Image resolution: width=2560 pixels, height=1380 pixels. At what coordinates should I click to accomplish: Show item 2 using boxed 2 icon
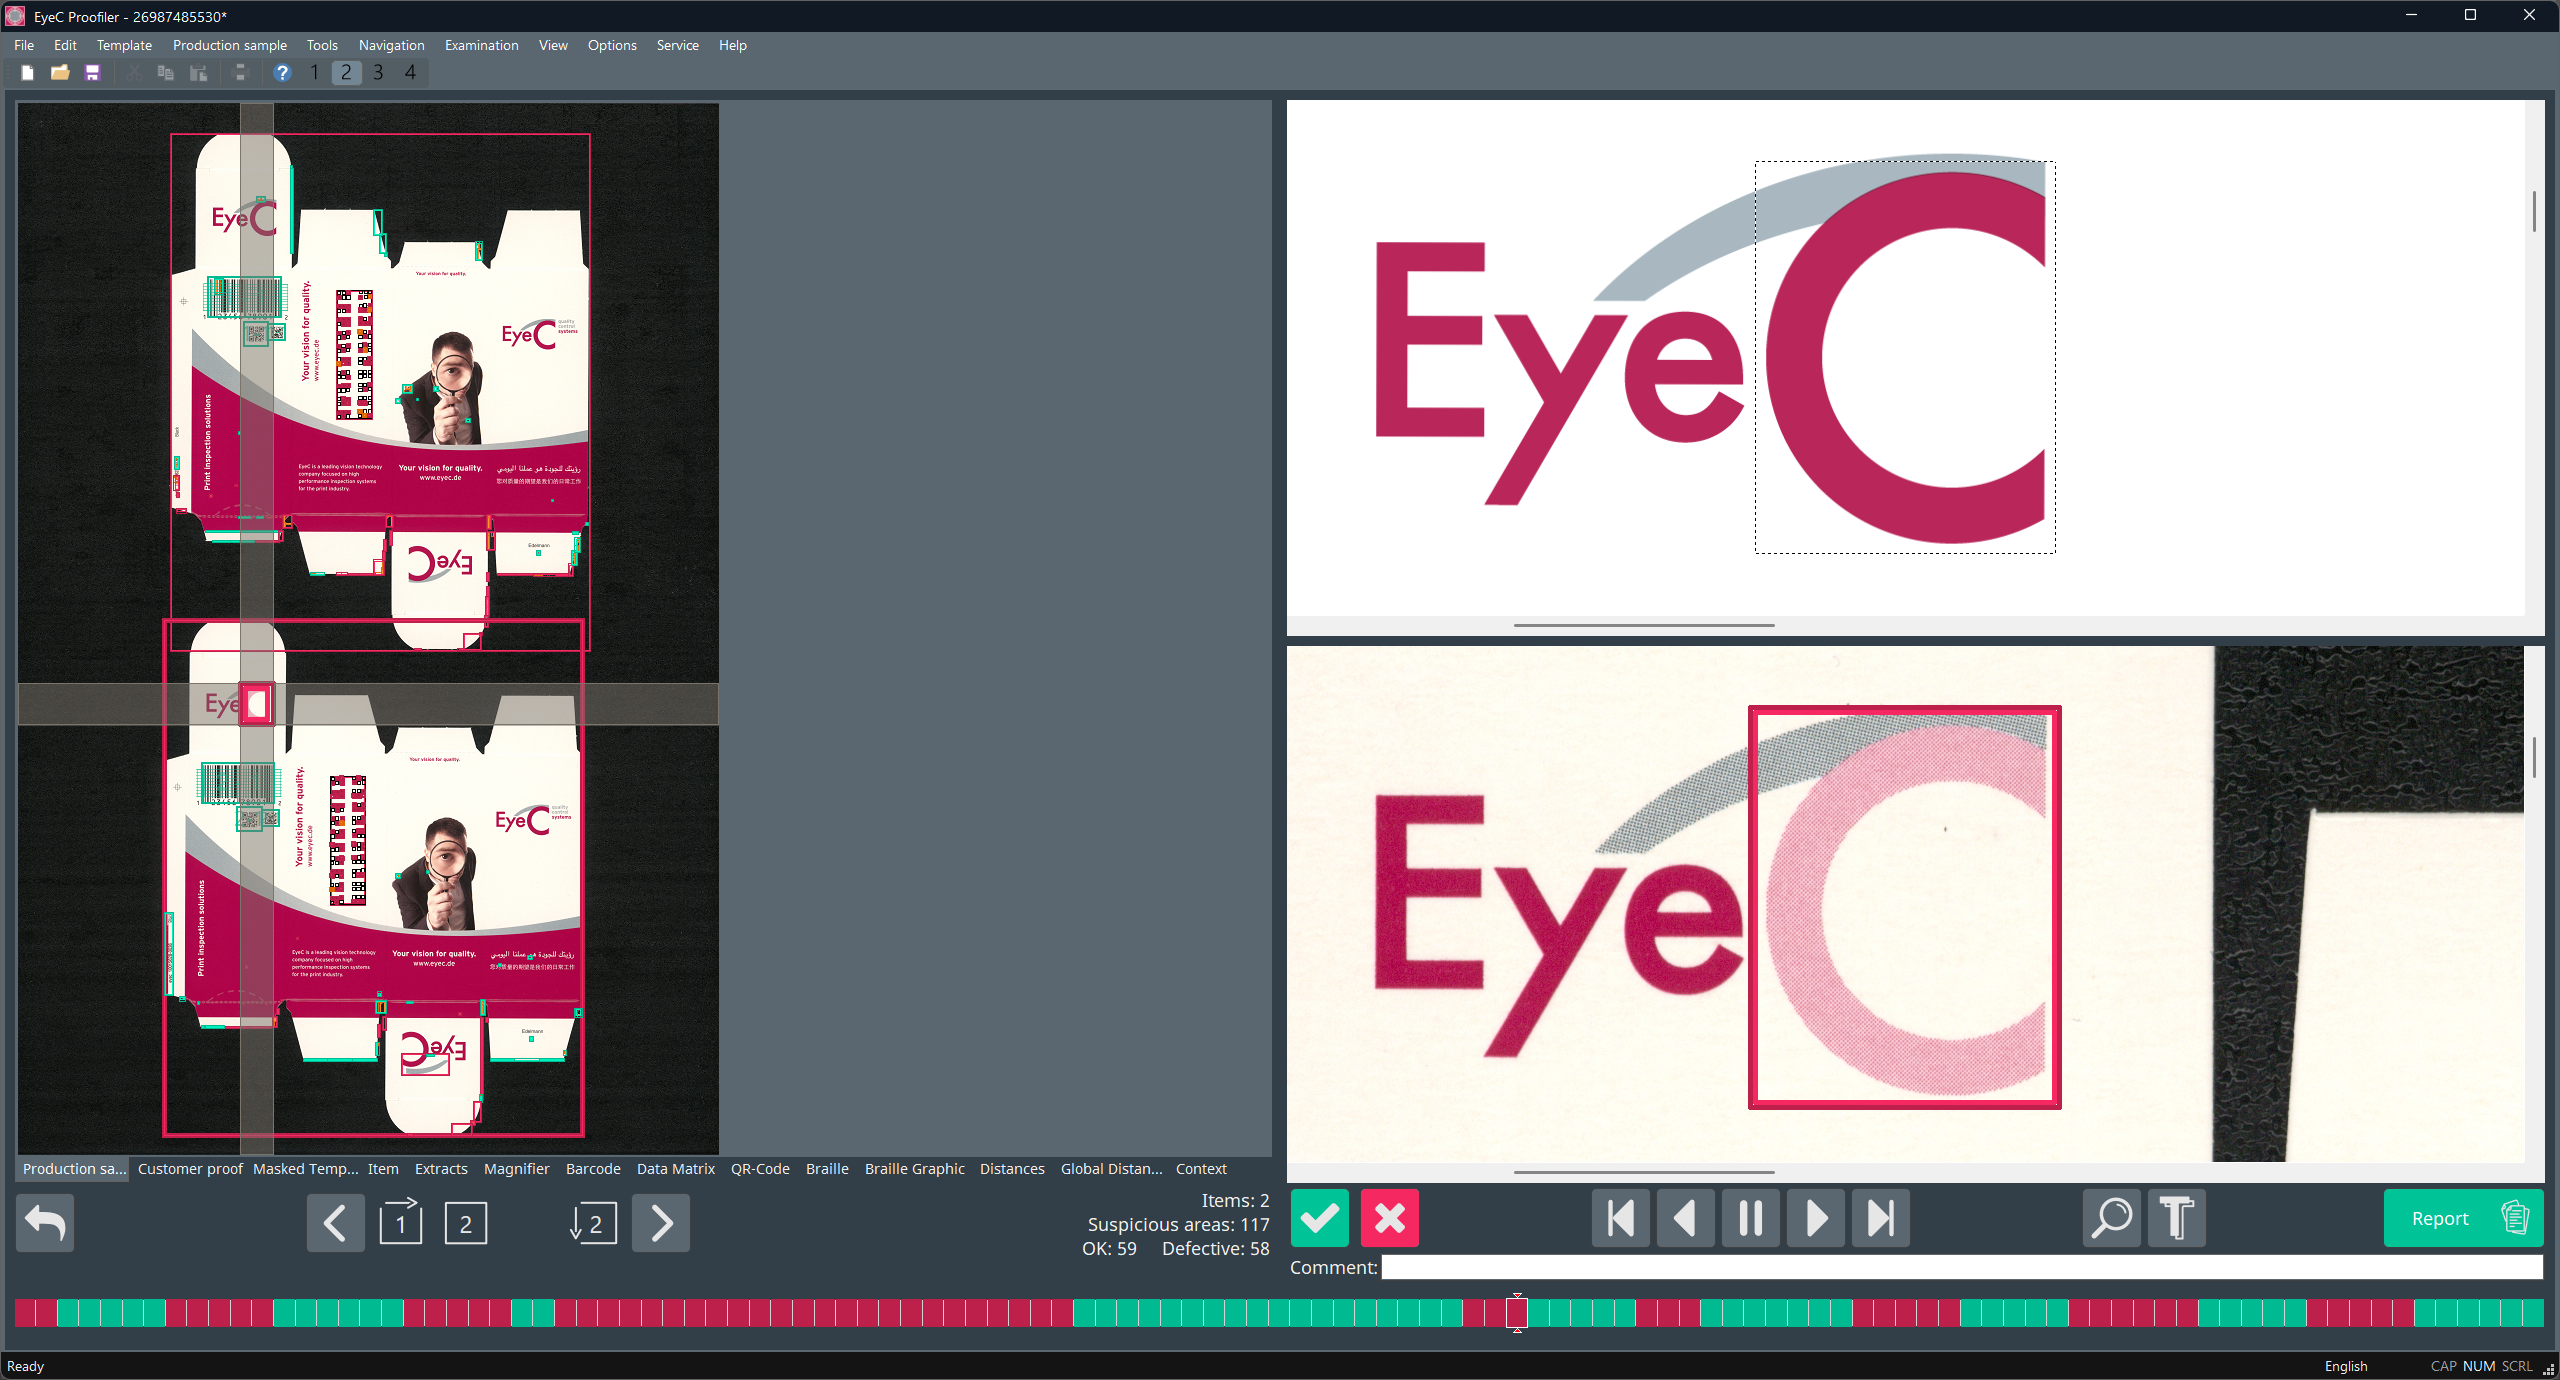(465, 1224)
